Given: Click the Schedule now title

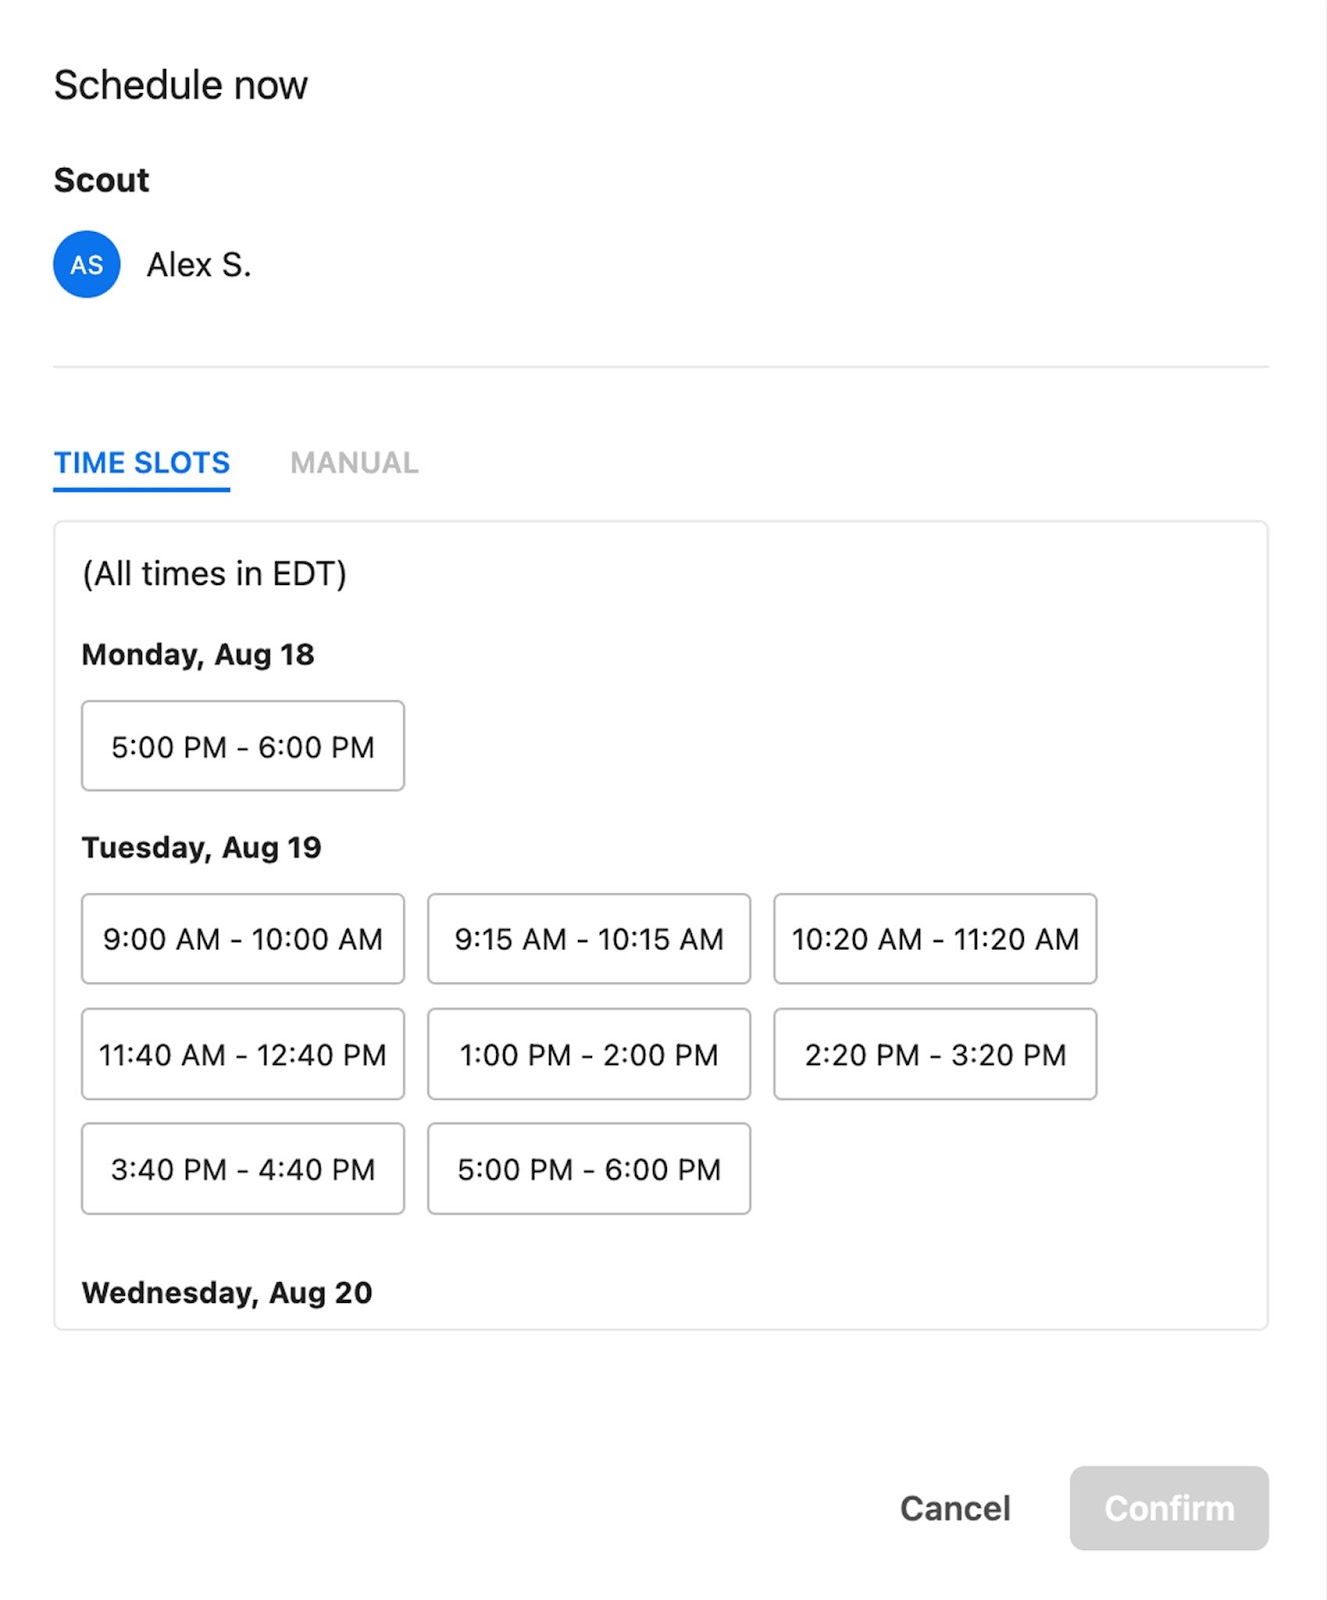Looking at the screenshot, I should (x=181, y=86).
